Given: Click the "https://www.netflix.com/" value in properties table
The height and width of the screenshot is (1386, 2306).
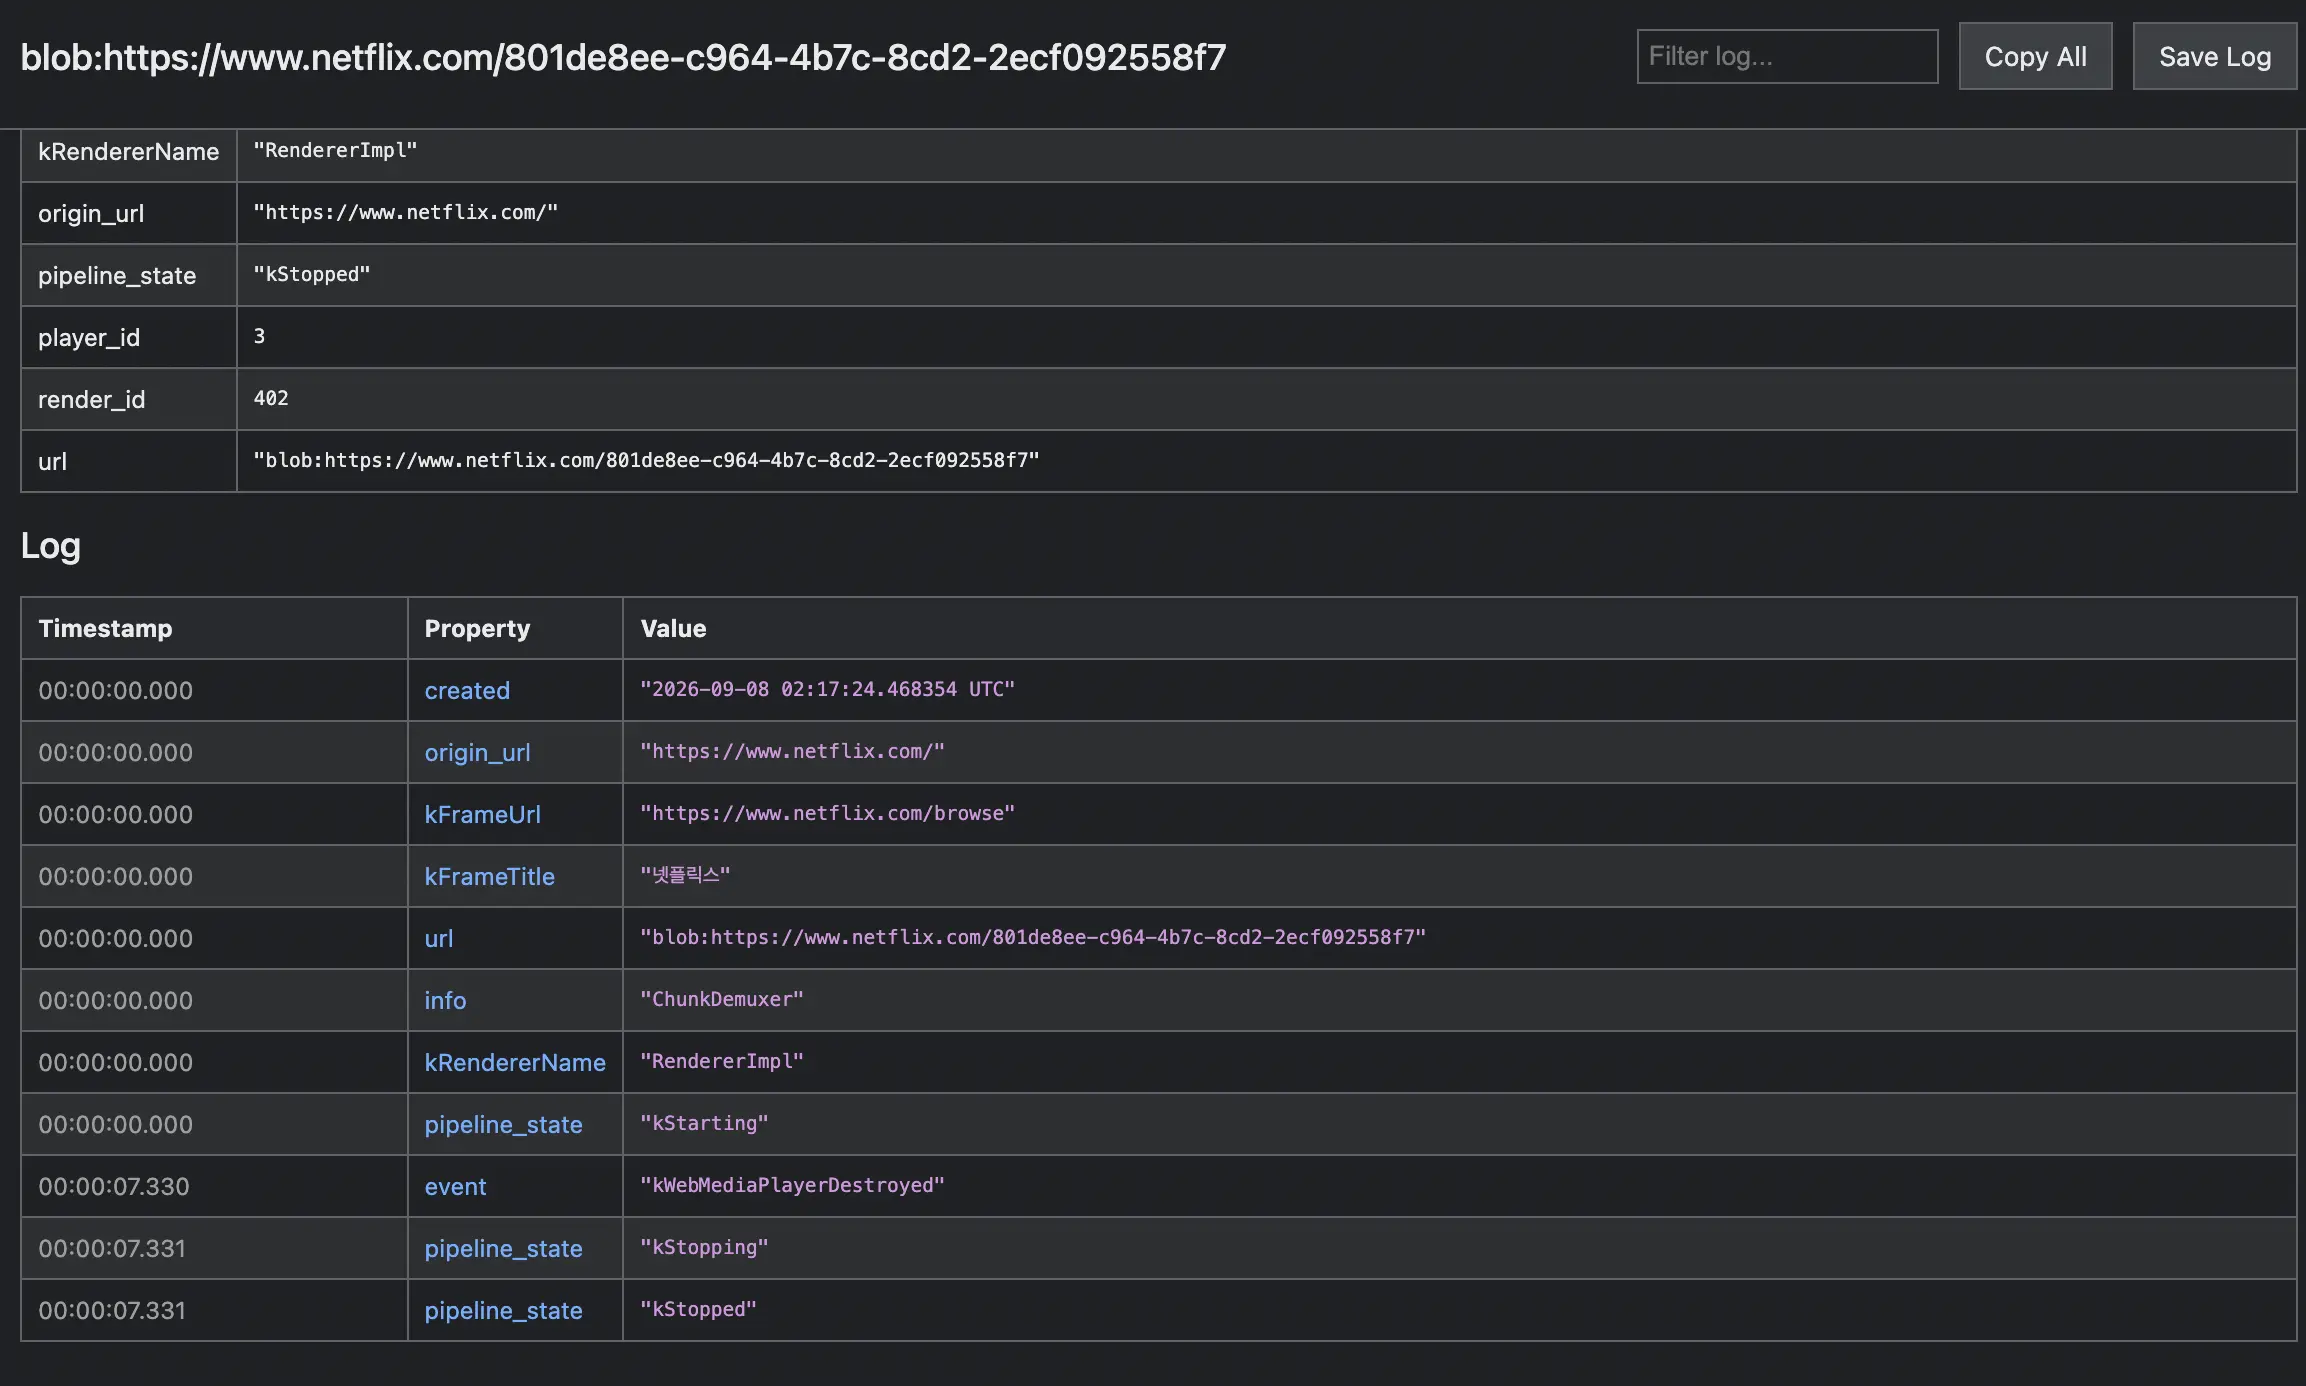Looking at the screenshot, I should coord(405,212).
